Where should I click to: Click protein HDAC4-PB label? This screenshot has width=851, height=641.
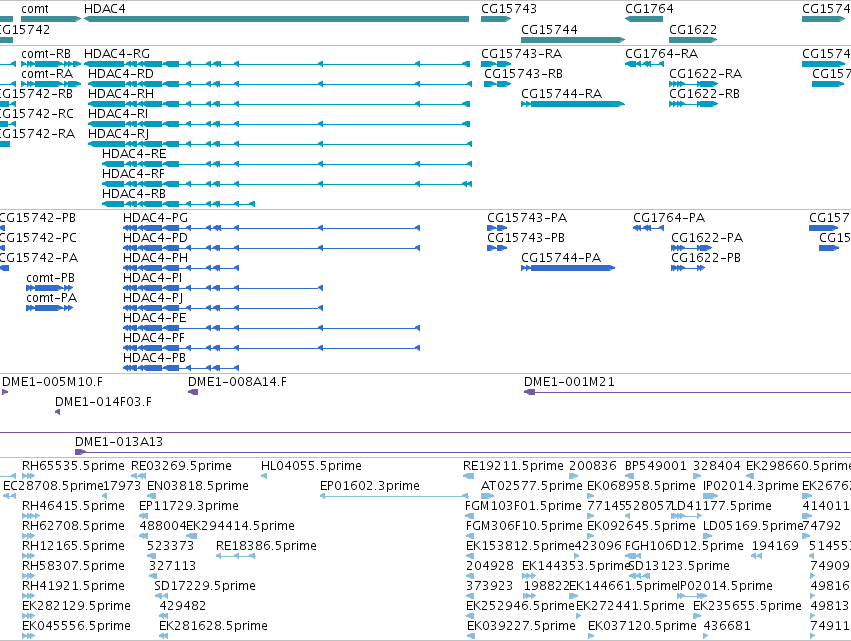155,358
